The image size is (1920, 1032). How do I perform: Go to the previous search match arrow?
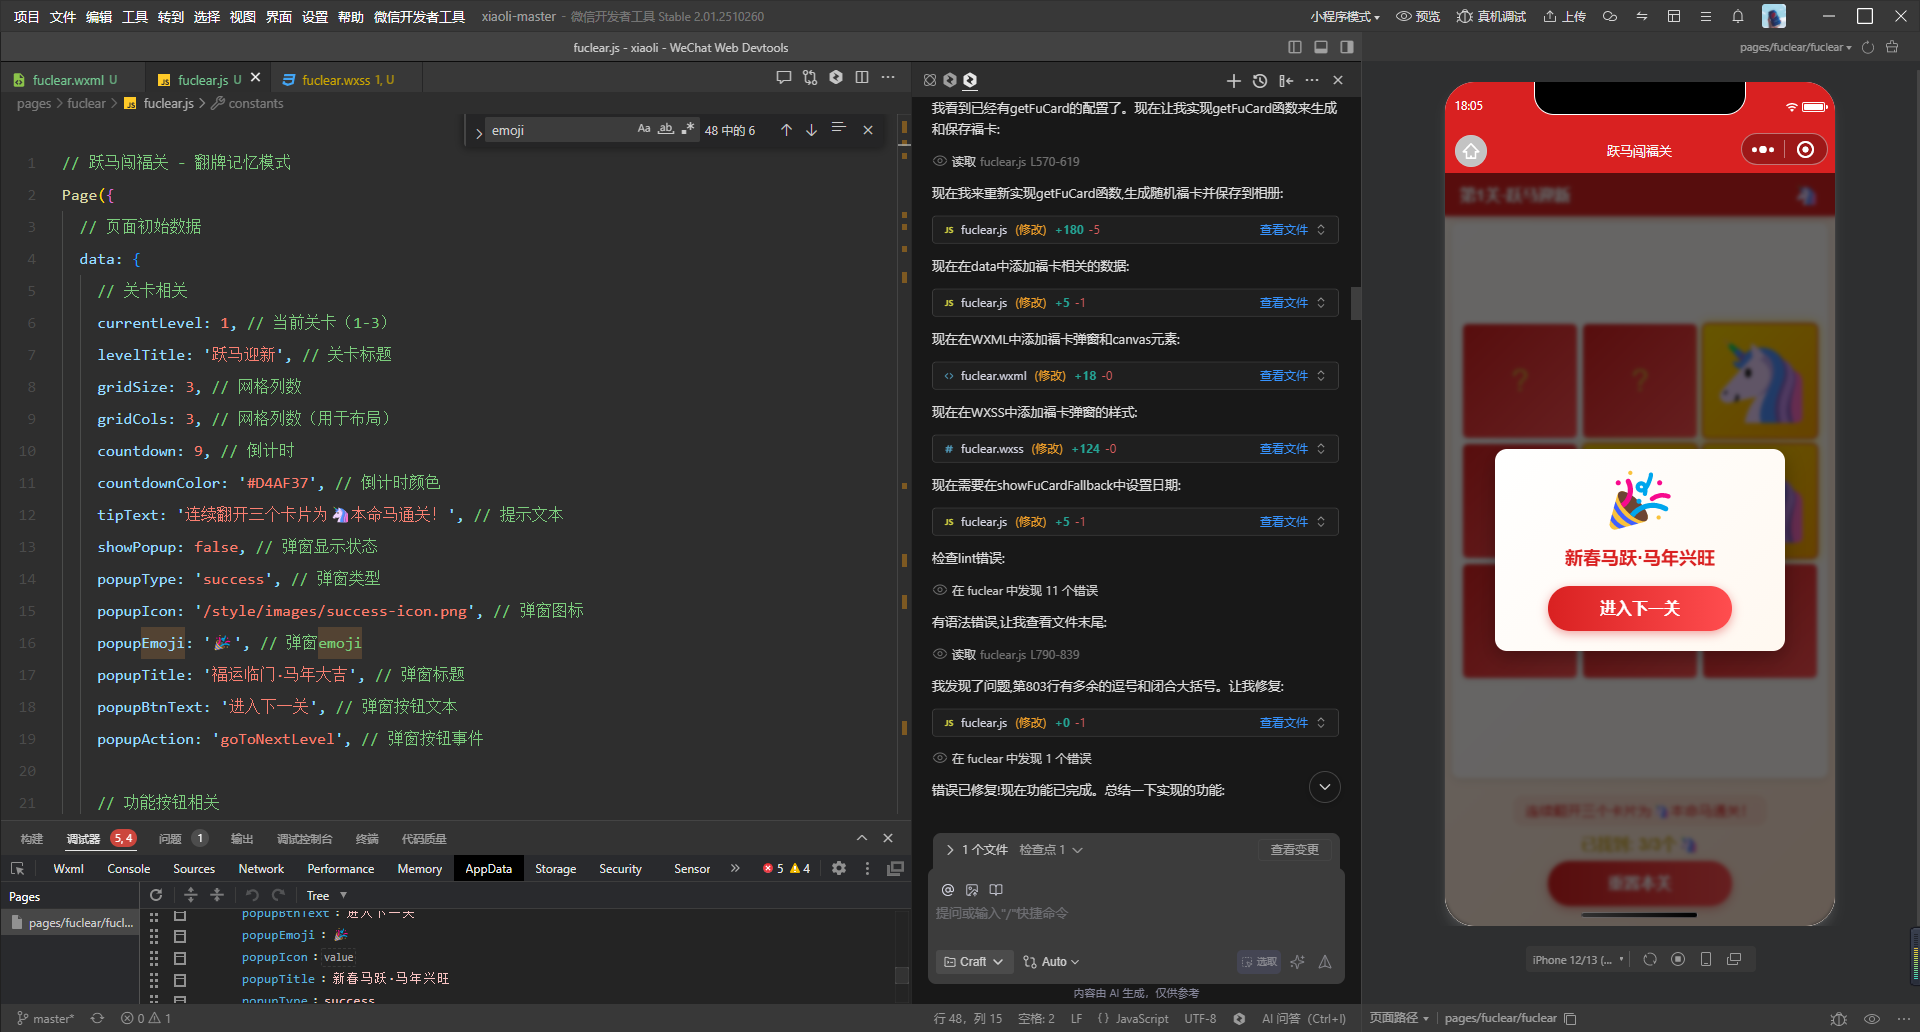coord(786,130)
